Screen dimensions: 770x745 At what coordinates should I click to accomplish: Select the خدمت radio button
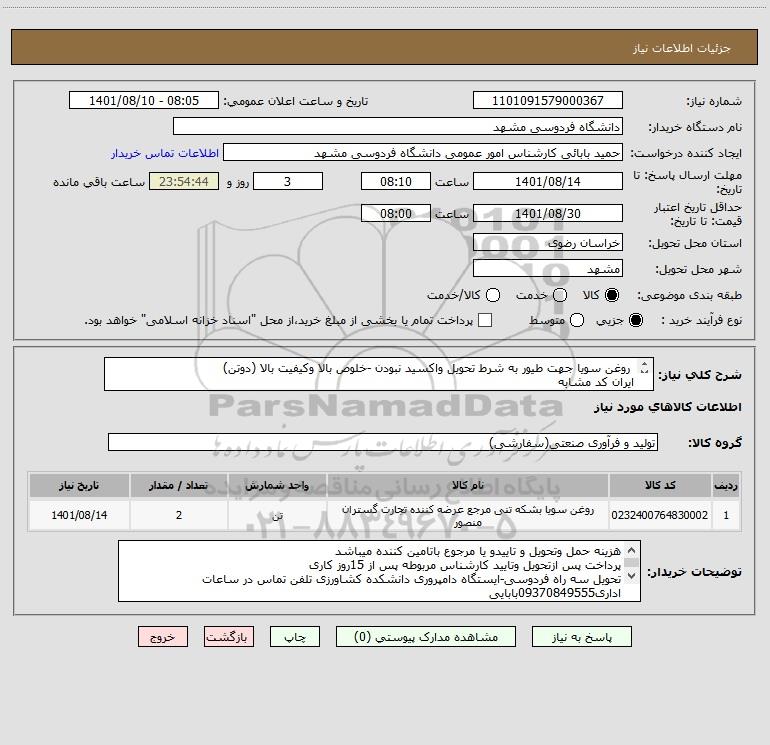(x=560, y=295)
